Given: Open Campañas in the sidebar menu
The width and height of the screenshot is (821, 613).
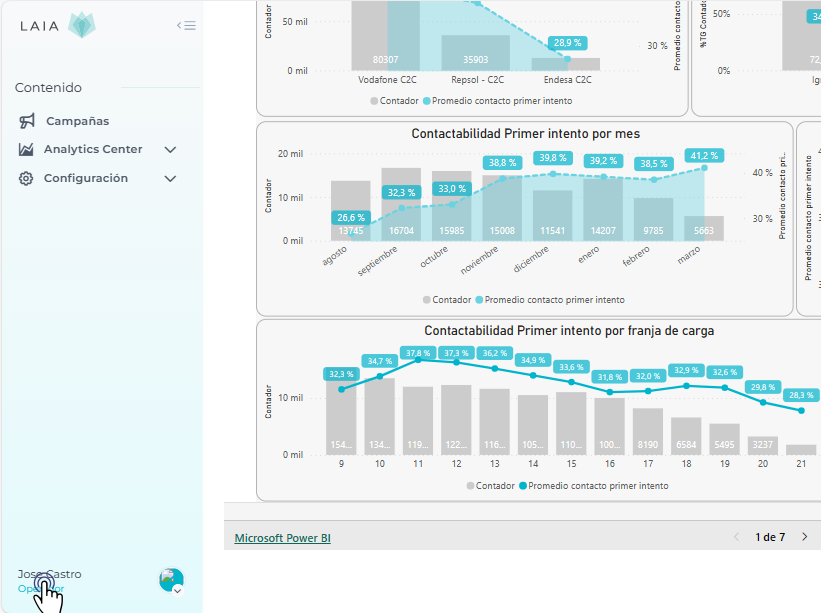Looking at the screenshot, I should (x=77, y=121).
